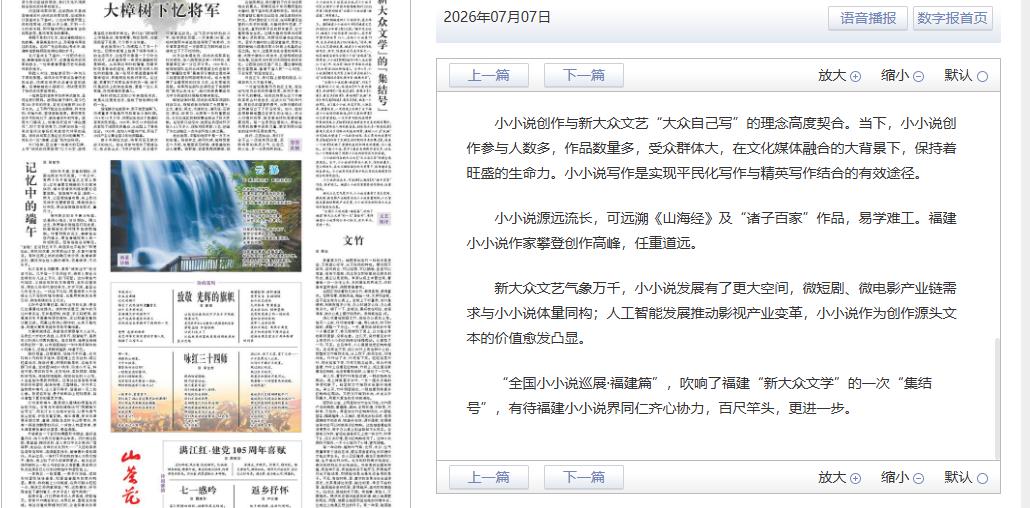Open the 满江红·建党105周年喜赋 poem
Image resolution: width=1030 pixels, height=508 pixels.
233,450
